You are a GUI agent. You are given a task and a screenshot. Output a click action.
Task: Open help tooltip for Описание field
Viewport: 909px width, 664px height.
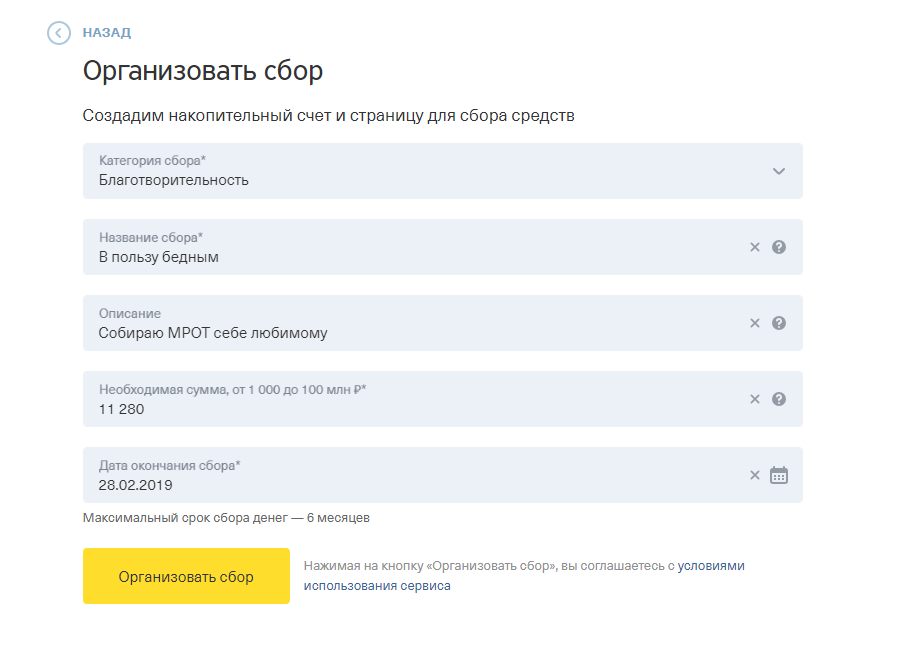point(779,323)
